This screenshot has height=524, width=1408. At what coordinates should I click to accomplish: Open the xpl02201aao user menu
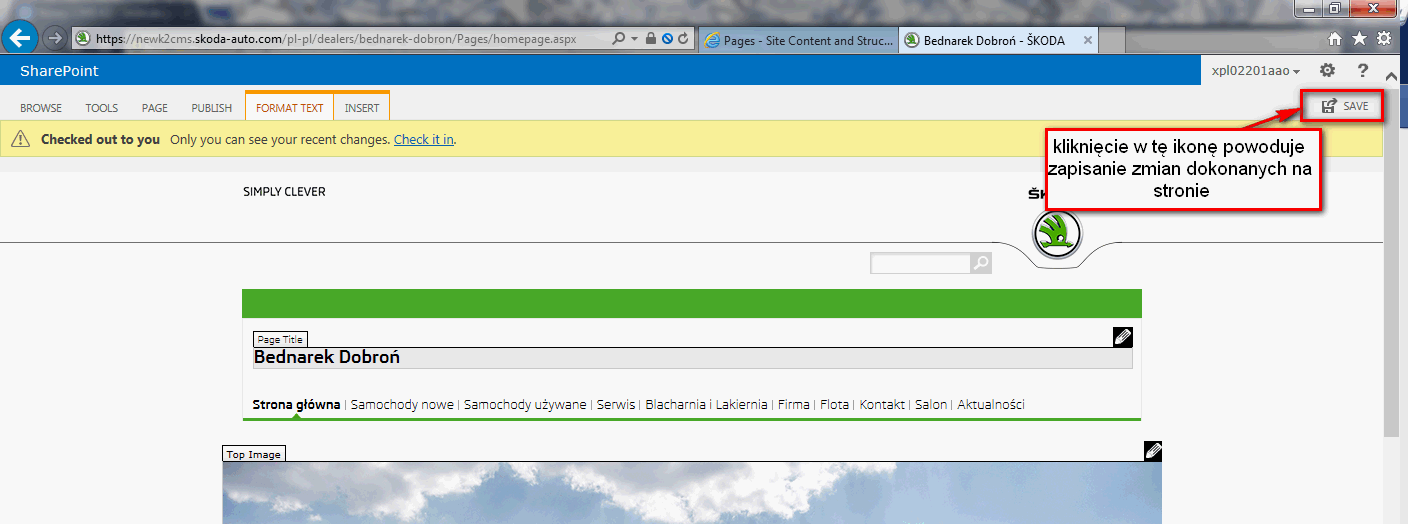coord(1256,71)
